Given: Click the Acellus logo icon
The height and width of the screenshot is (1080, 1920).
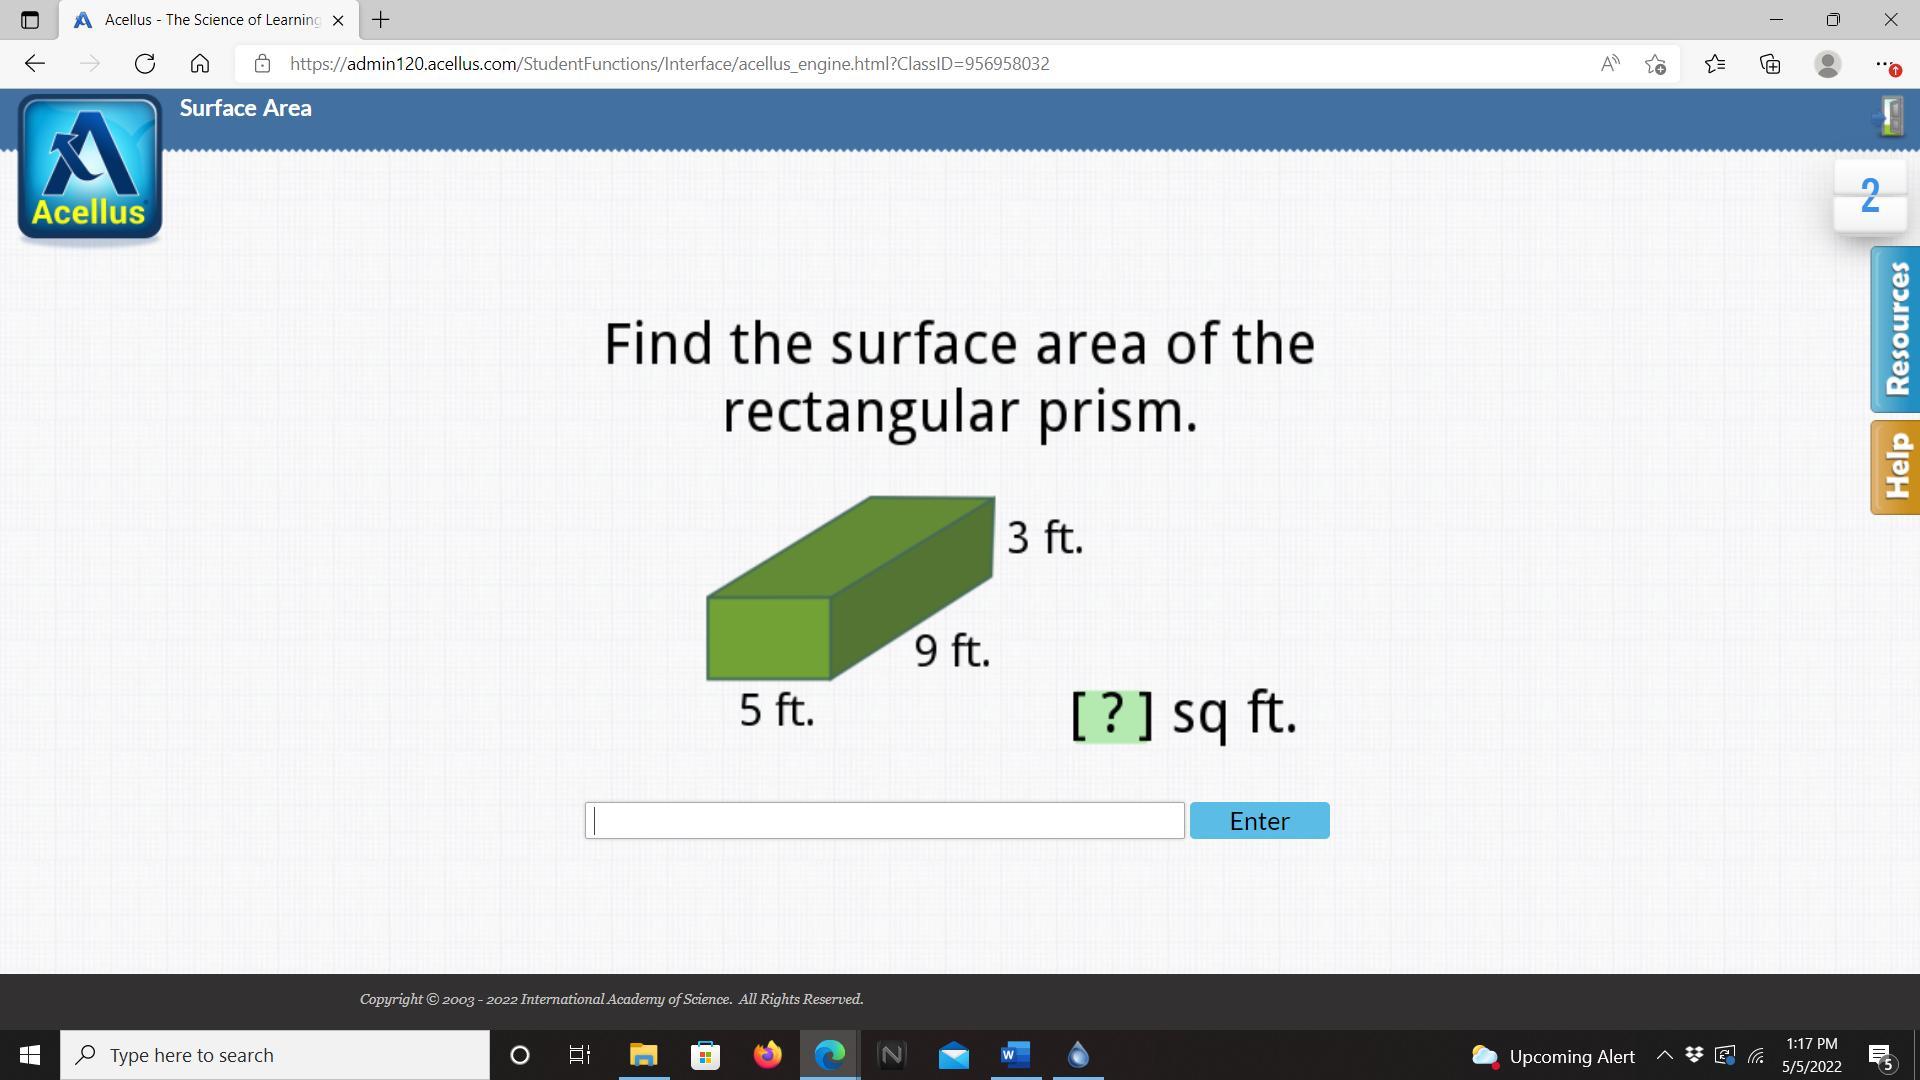Looking at the screenshot, I should click(x=90, y=168).
